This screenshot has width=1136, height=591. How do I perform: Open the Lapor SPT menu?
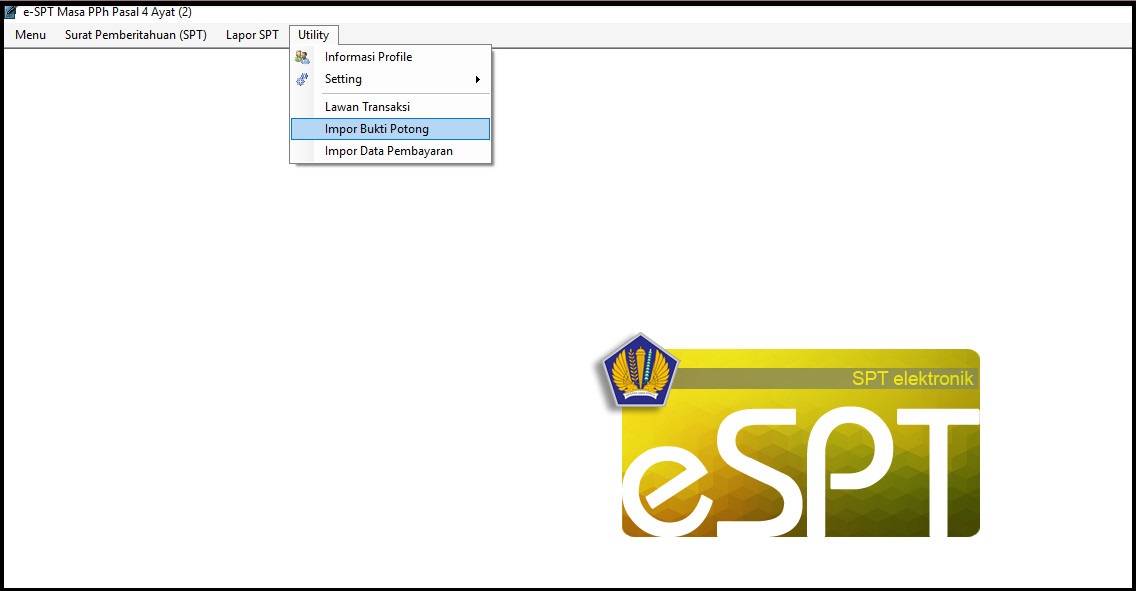252,35
